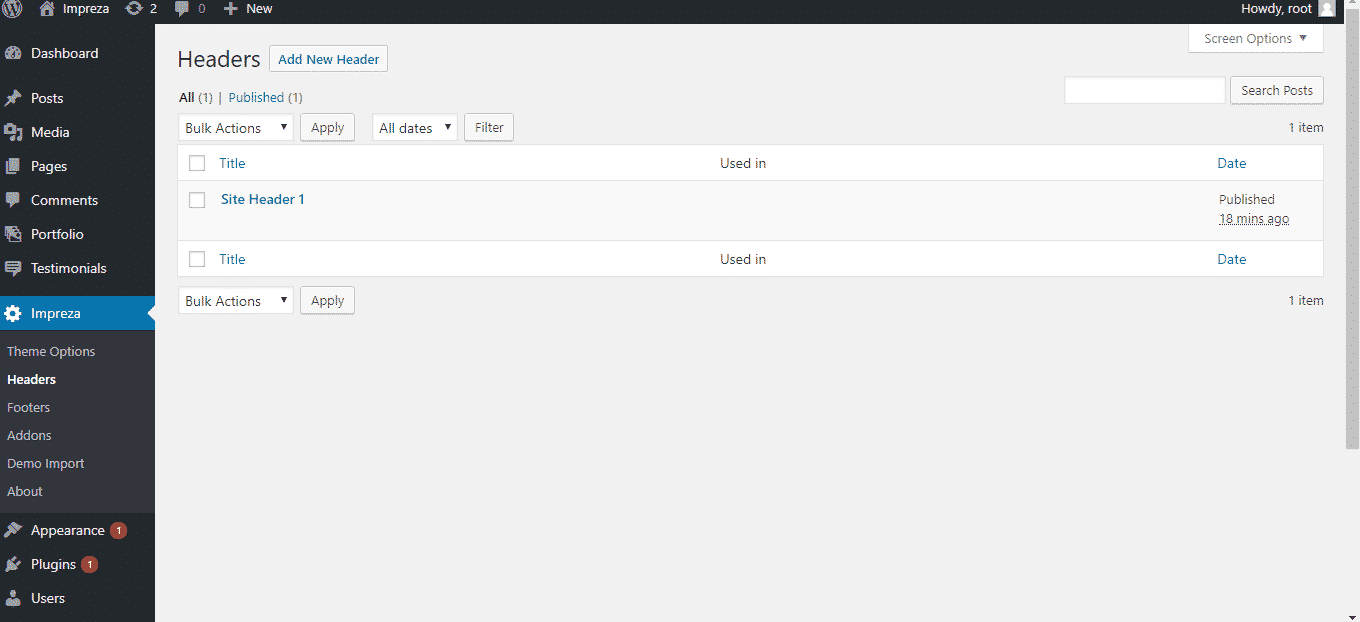Open the WordPress logo menu
Viewport: 1360px width, 622px height.
(x=13, y=9)
